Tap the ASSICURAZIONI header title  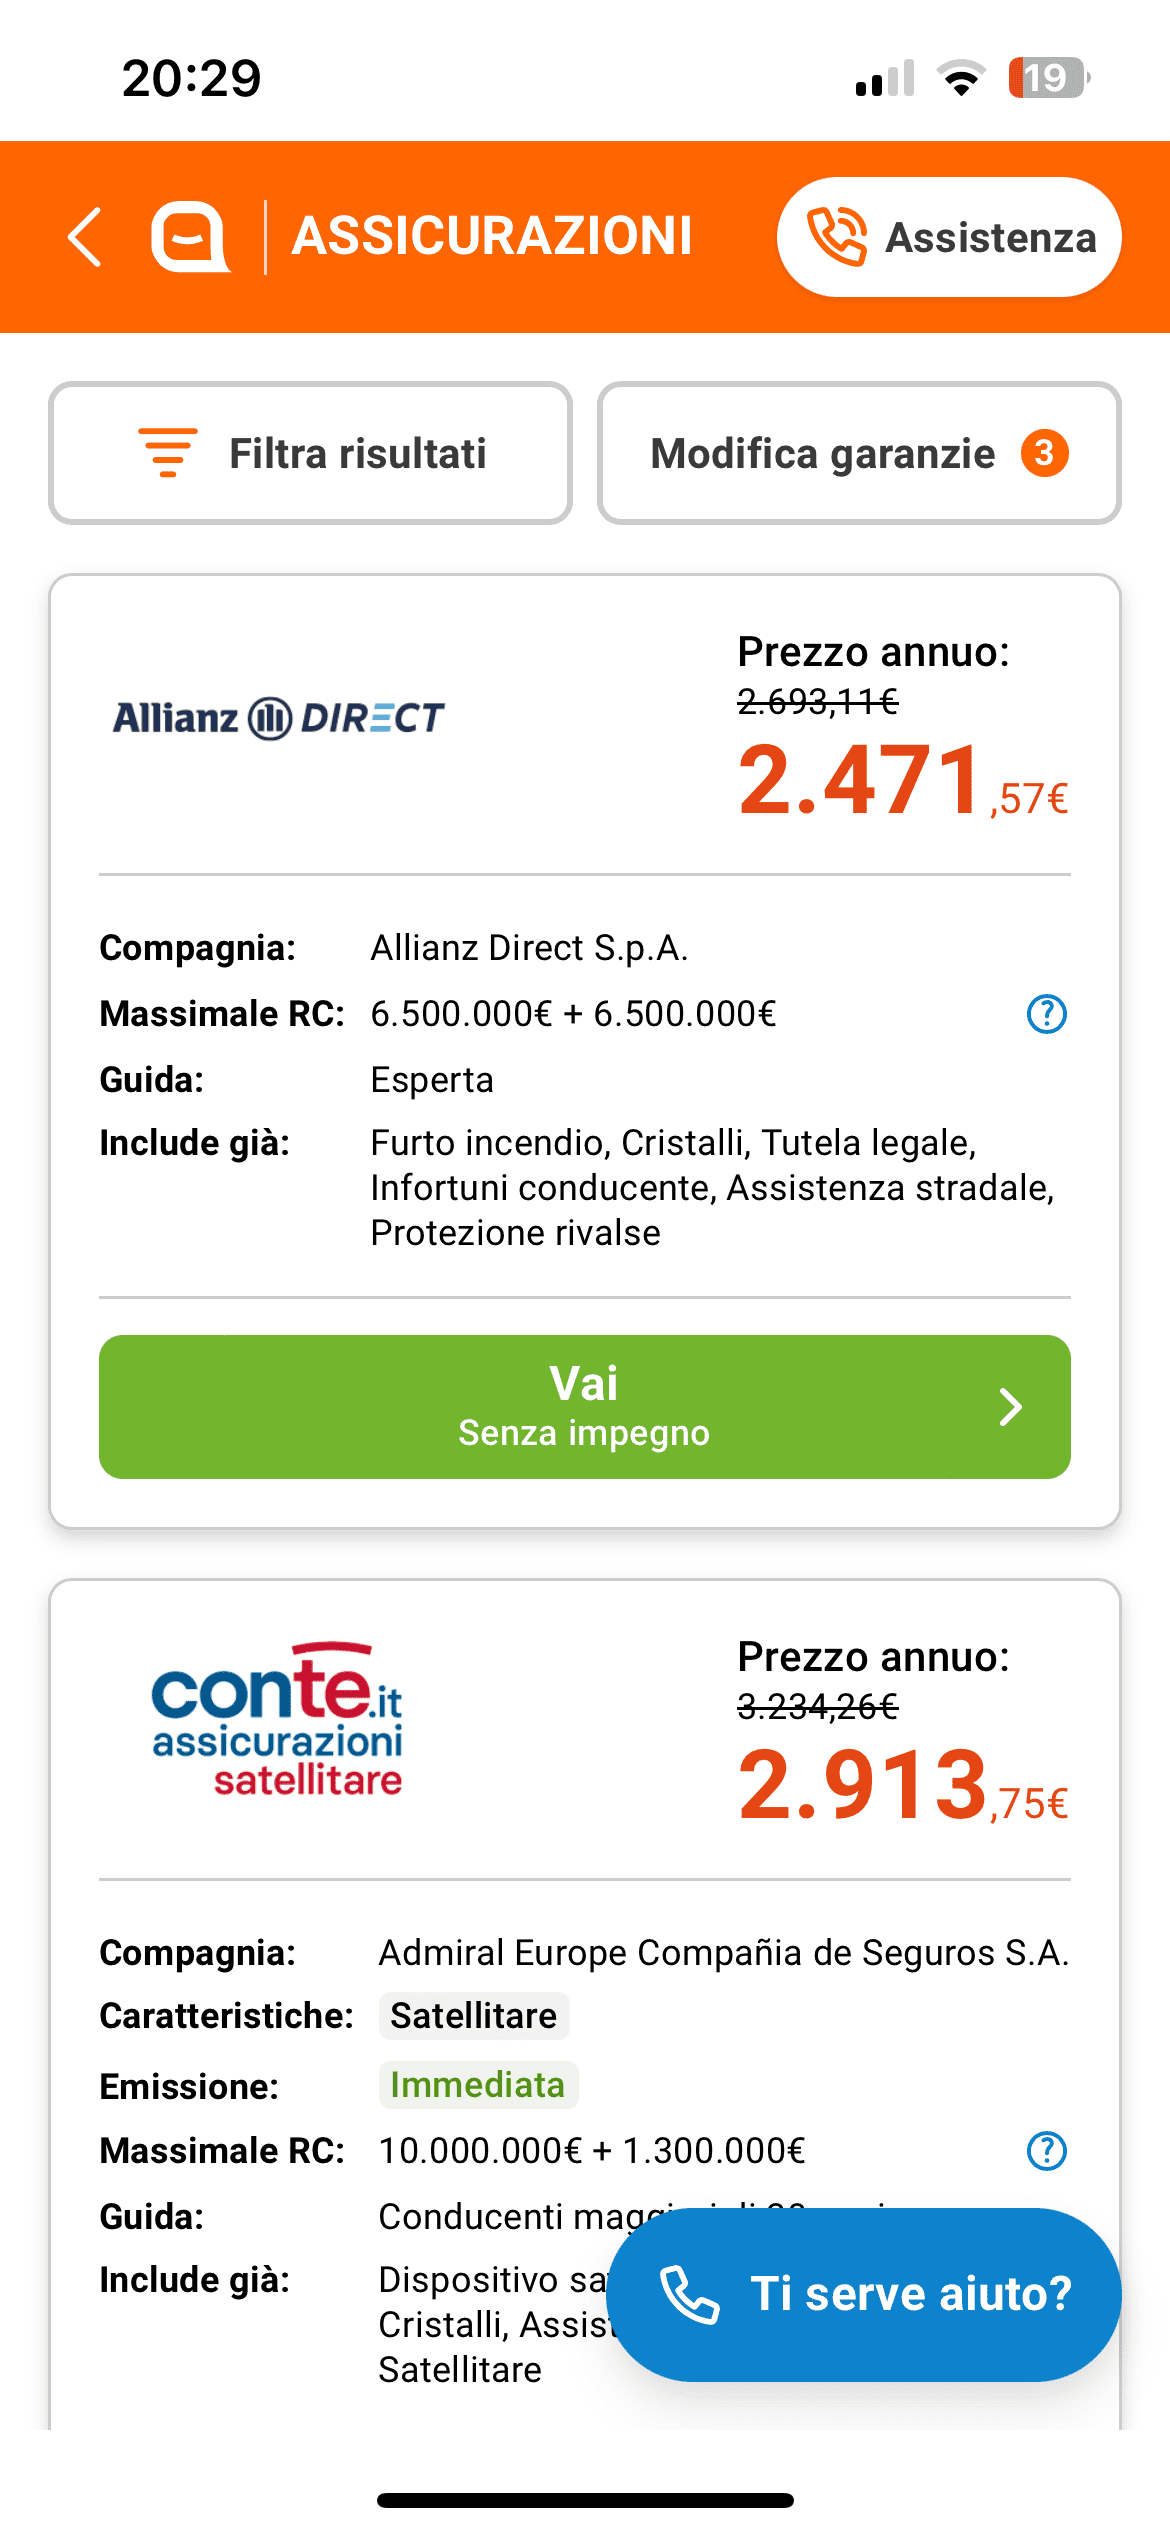[492, 237]
